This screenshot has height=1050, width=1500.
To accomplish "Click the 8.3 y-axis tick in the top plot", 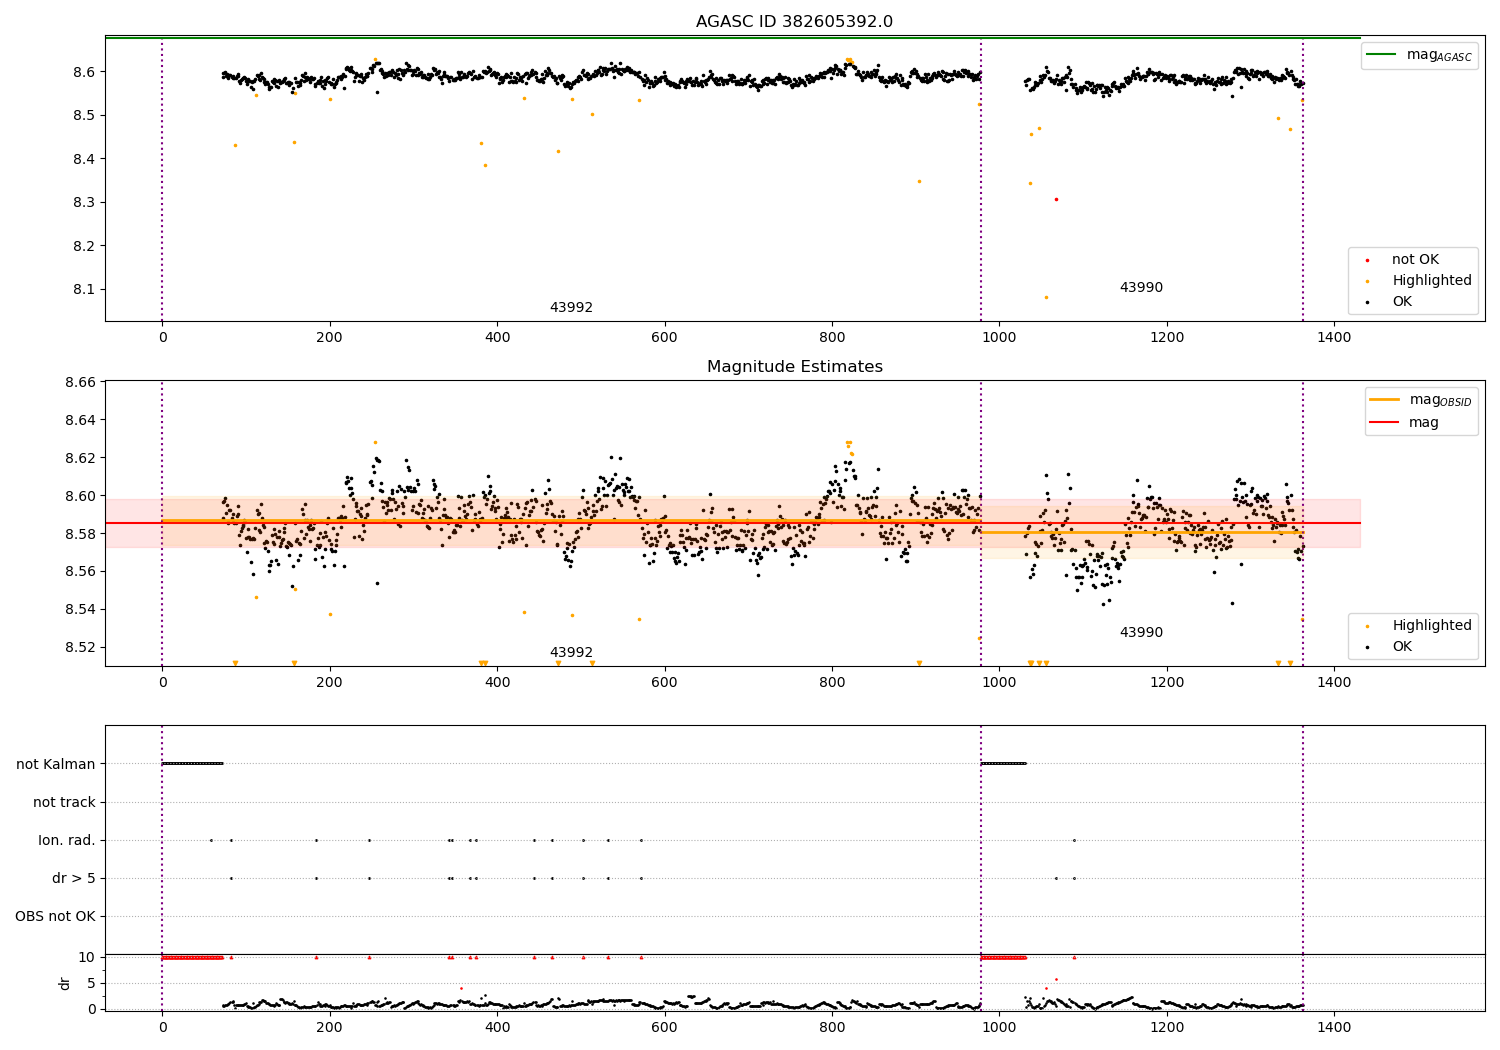I will 84,203.
